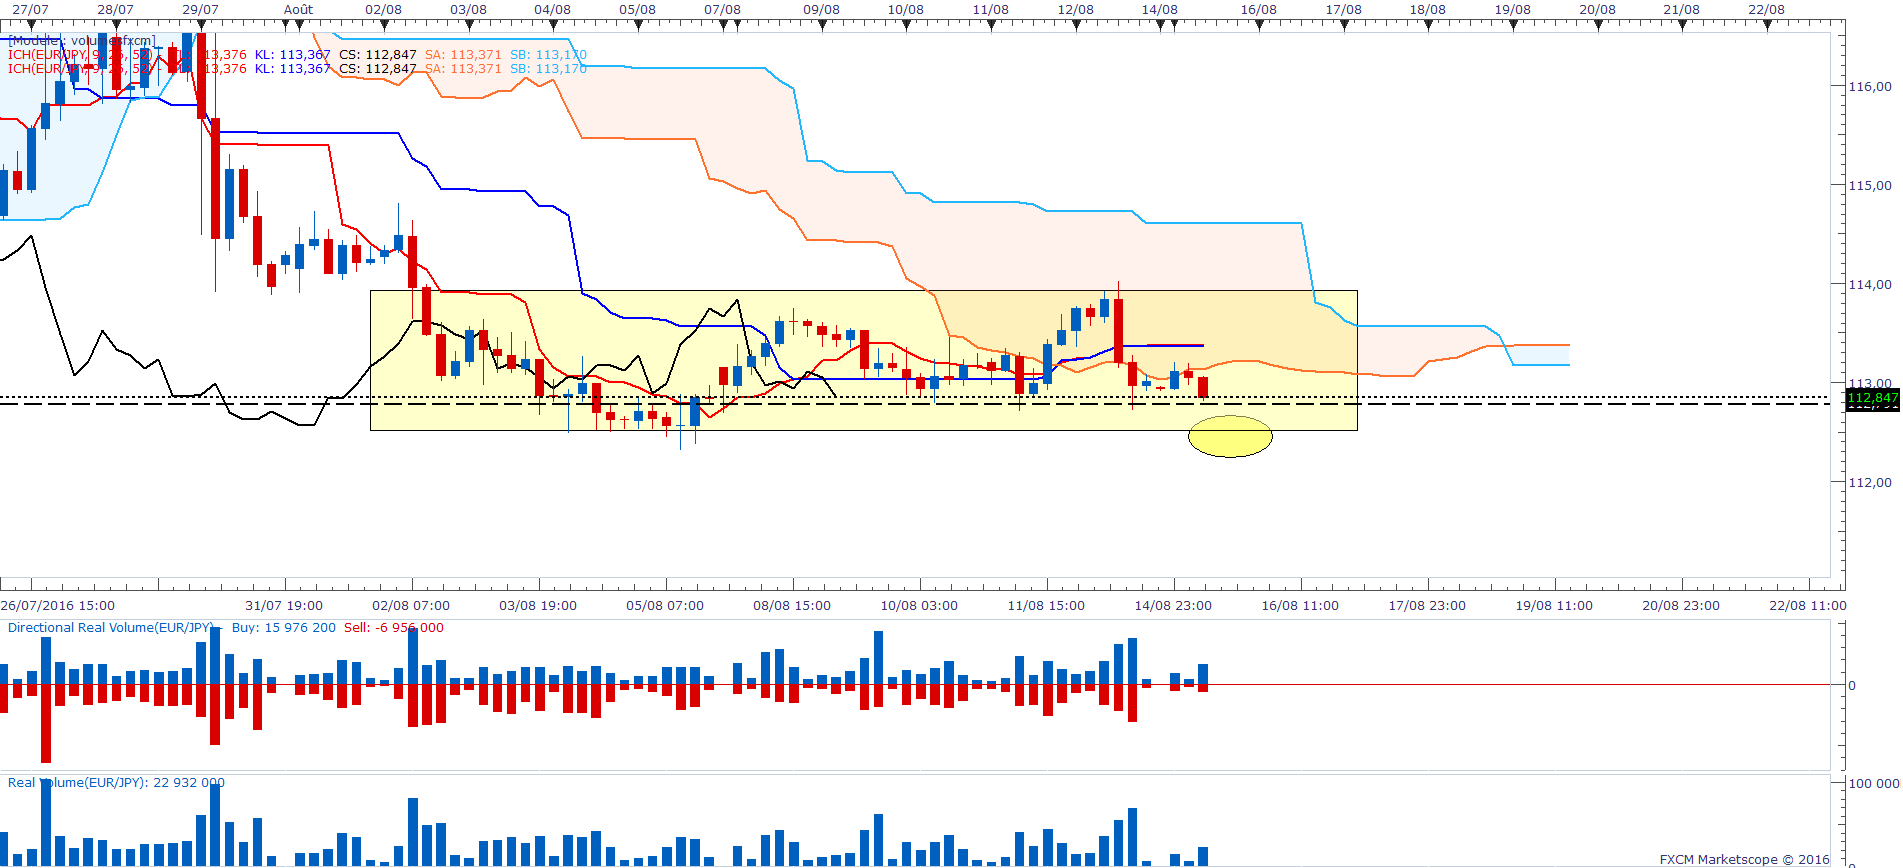Click the 03/08 19:00 time label
The width and height of the screenshot is (1903, 868).
pos(538,606)
